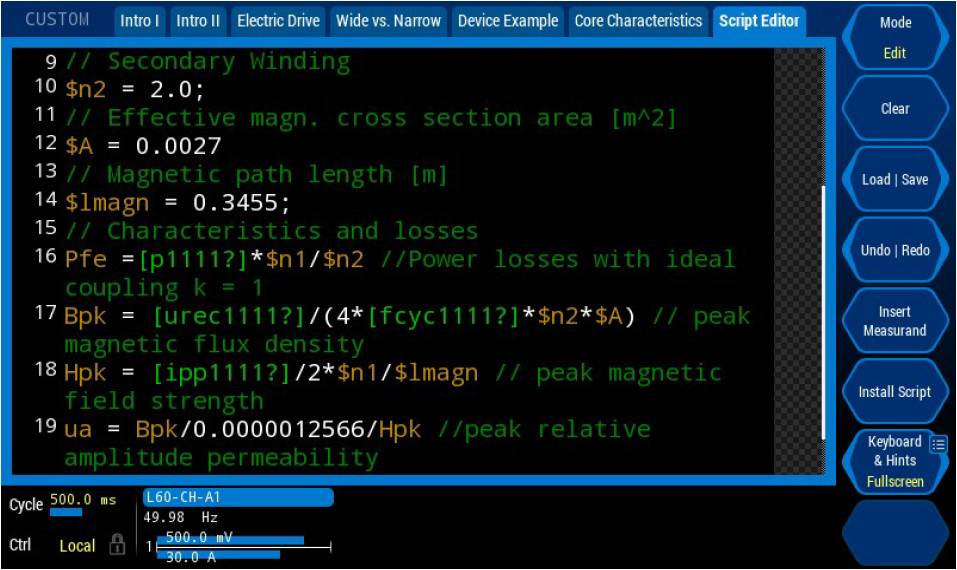Click the [p1111?] measurand in line 16

click(x=193, y=260)
